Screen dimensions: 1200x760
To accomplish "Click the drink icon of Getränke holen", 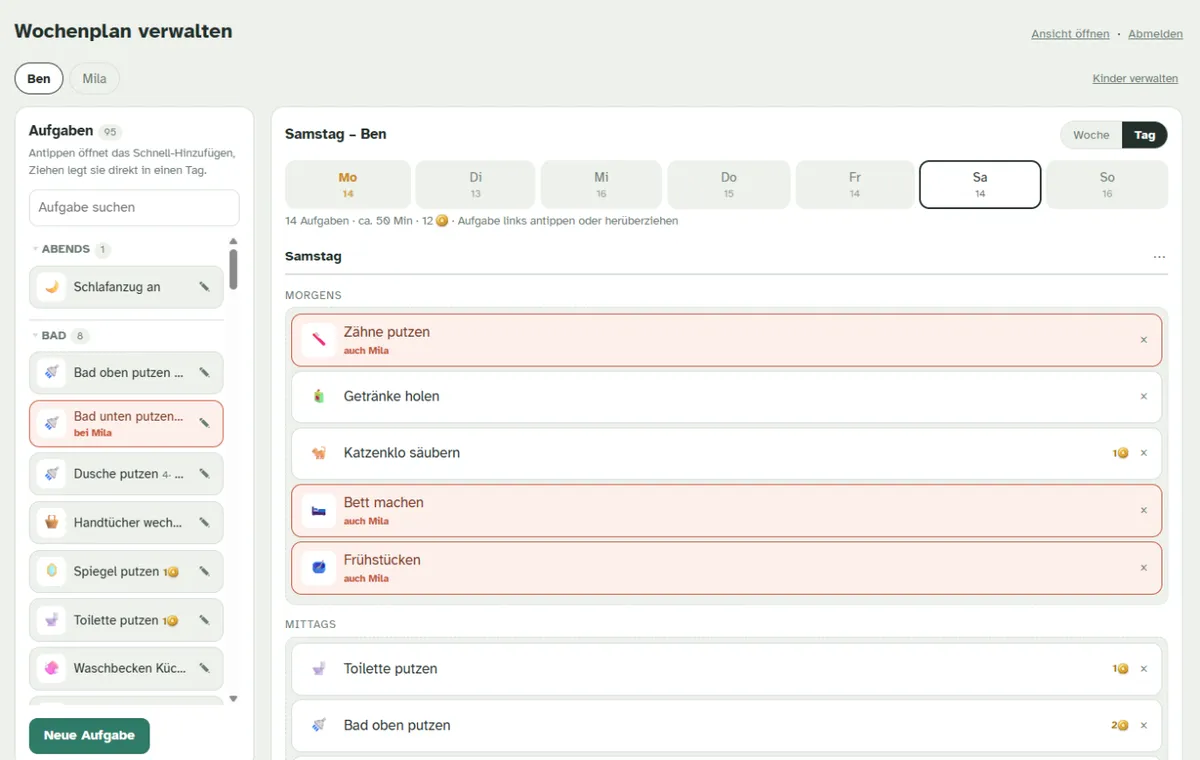I will (319, 396).
